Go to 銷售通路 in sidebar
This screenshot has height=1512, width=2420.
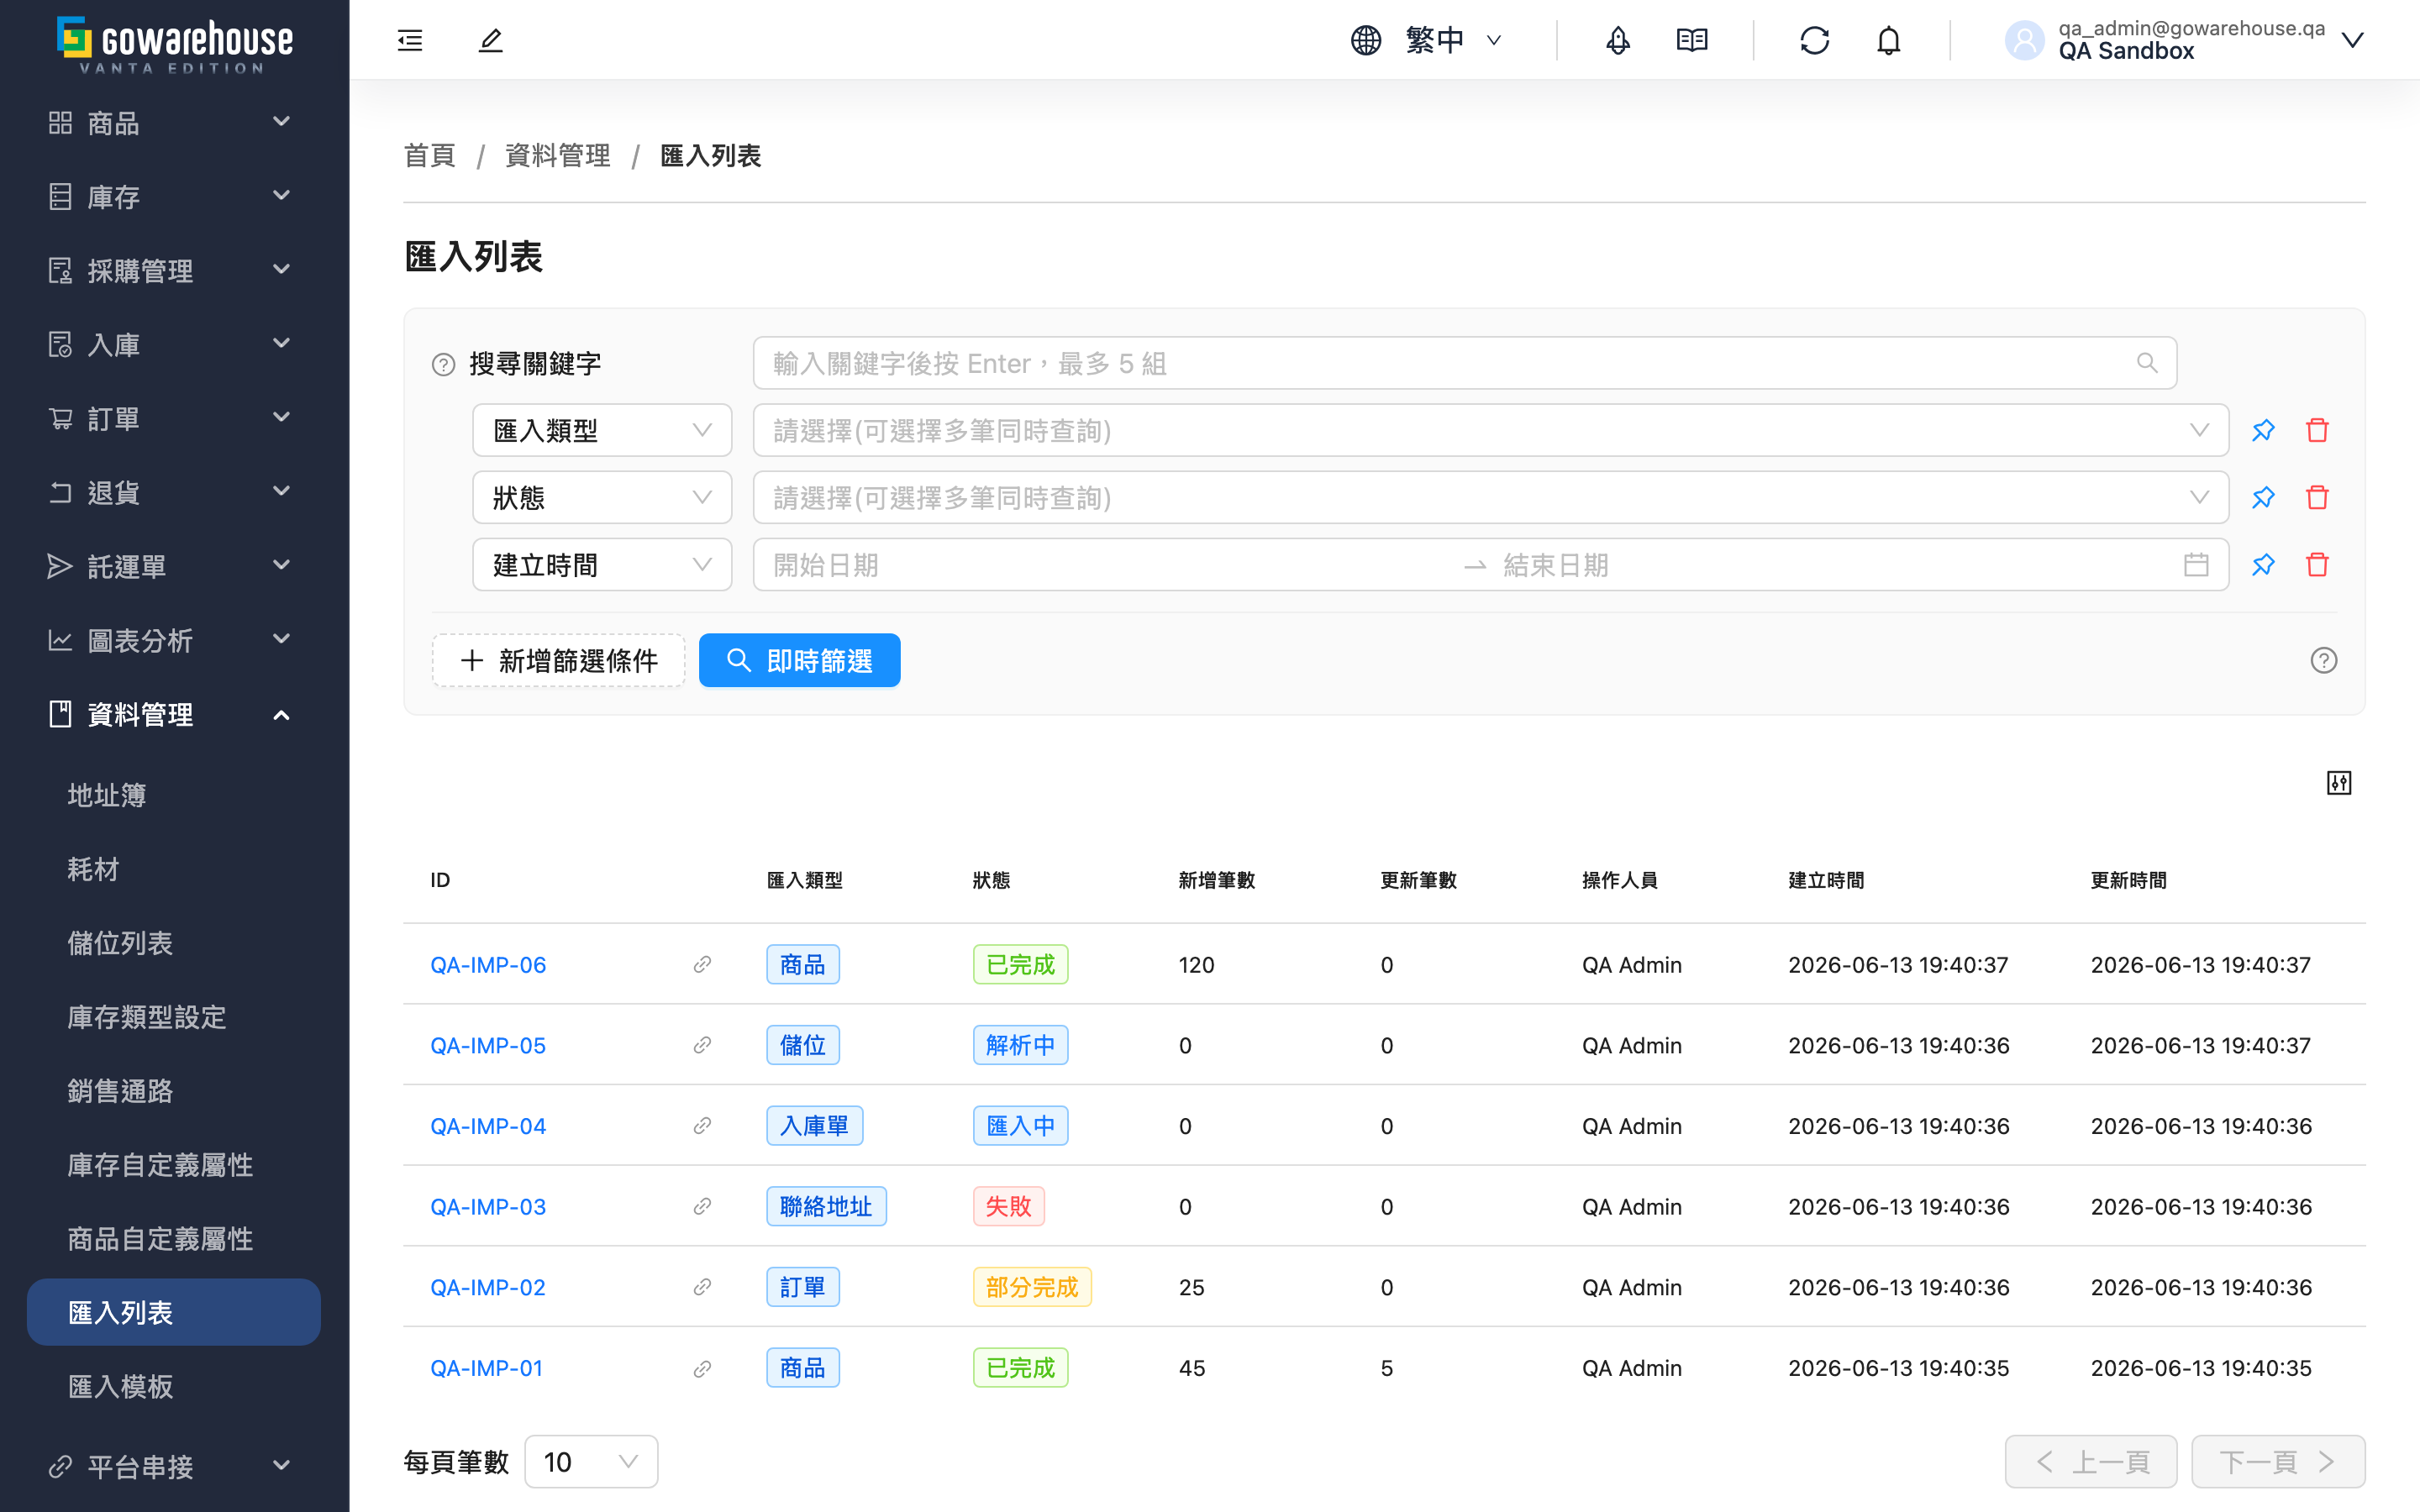click(174, 1091)
